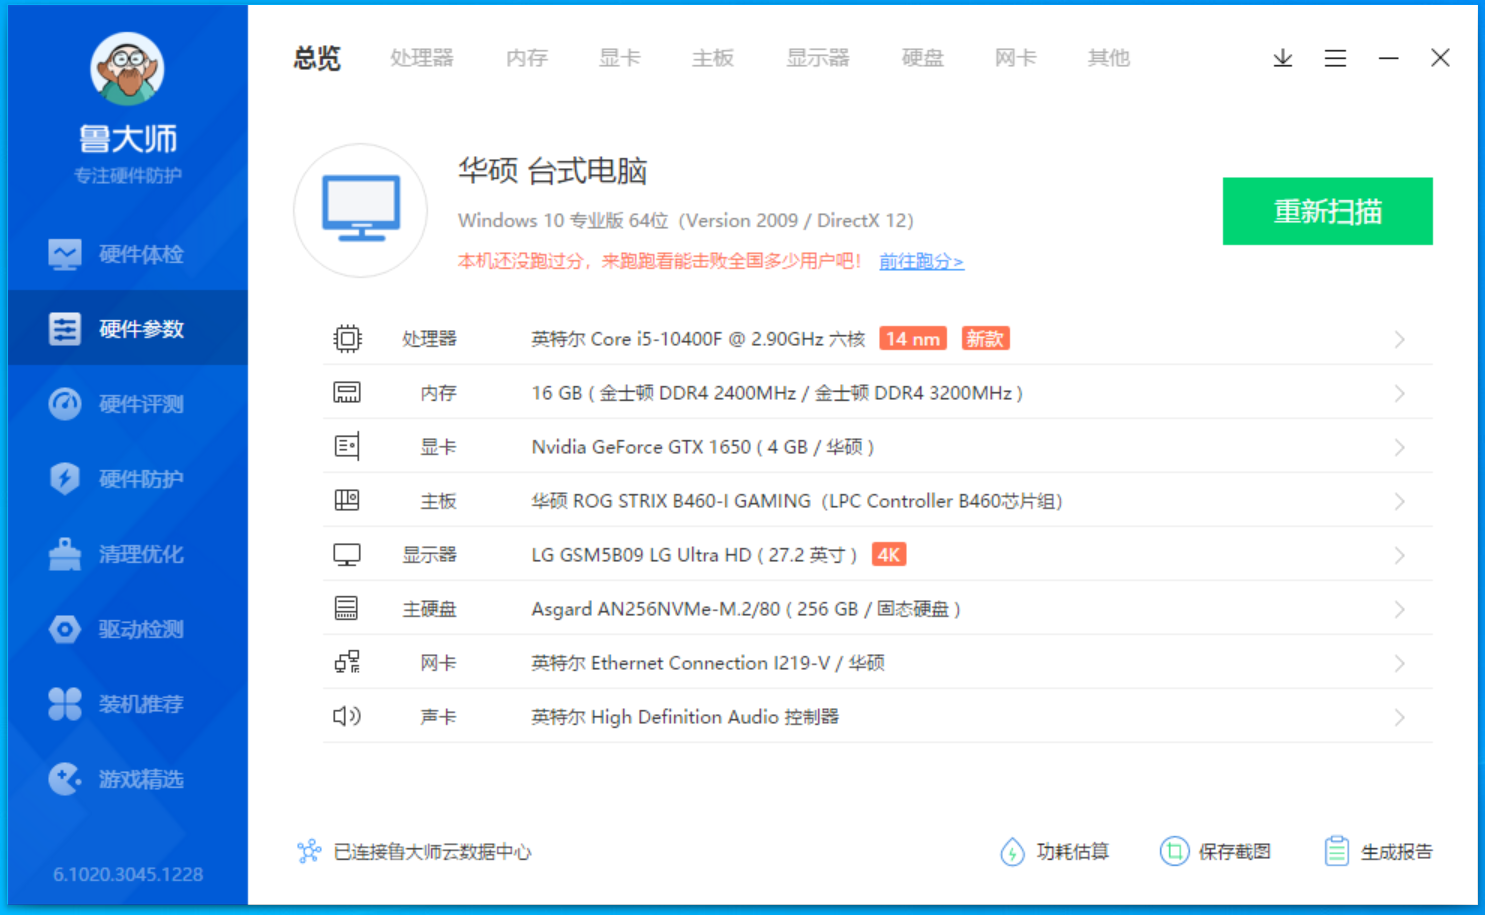Screen dimensions: 1485x915
Task: Click the download arrow icon in title bar
Action: coord(1283,58)
